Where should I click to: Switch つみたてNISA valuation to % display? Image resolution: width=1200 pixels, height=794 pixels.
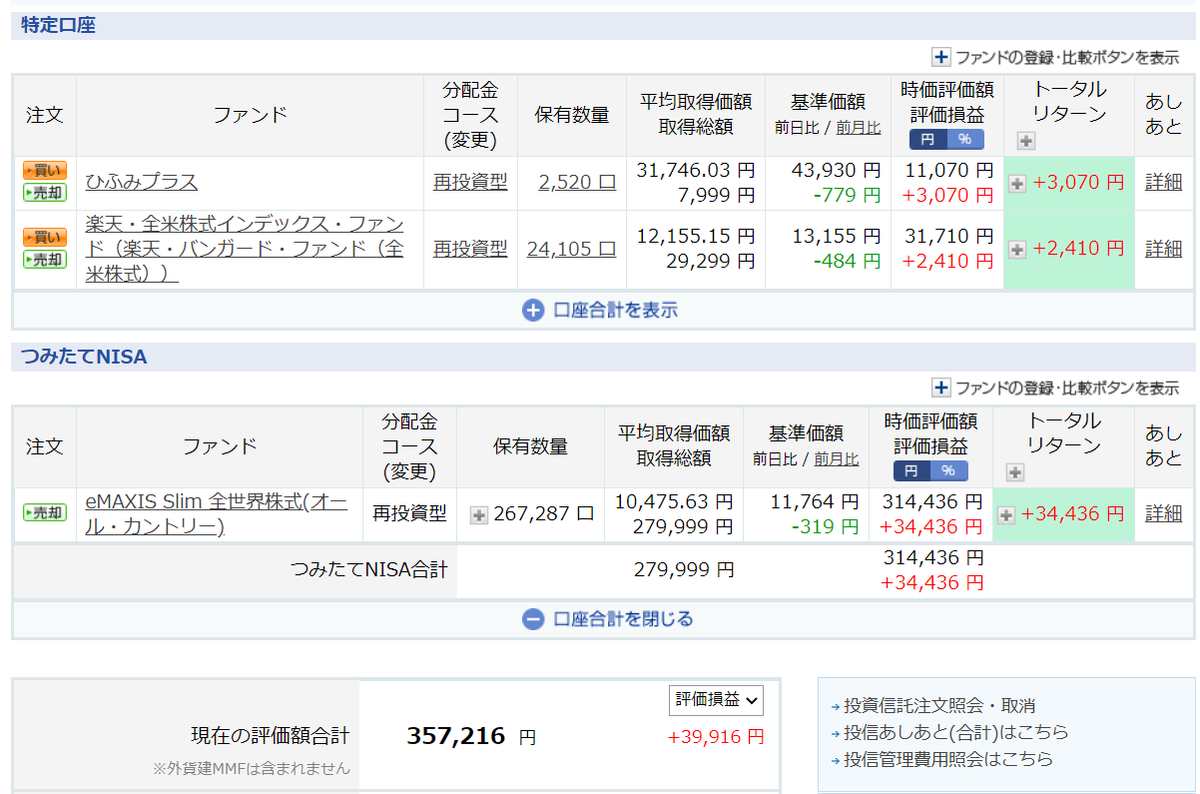pyautogui.click(x=949, y=471)
